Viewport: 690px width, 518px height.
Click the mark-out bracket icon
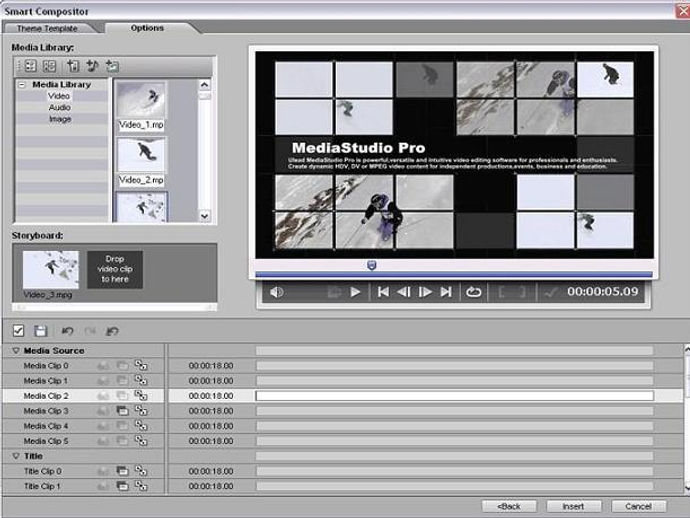click(x=522, y=292)
